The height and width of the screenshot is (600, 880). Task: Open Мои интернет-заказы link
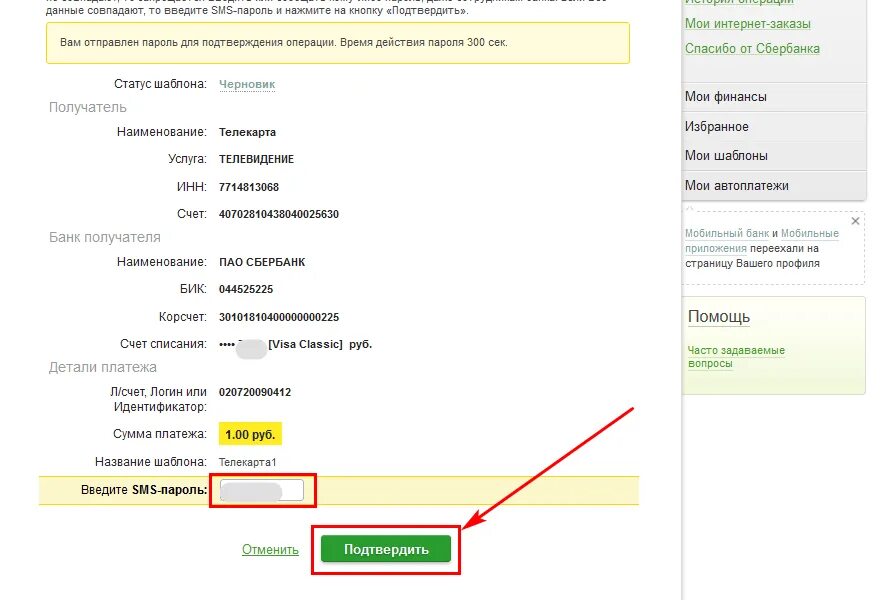[748, 24]
